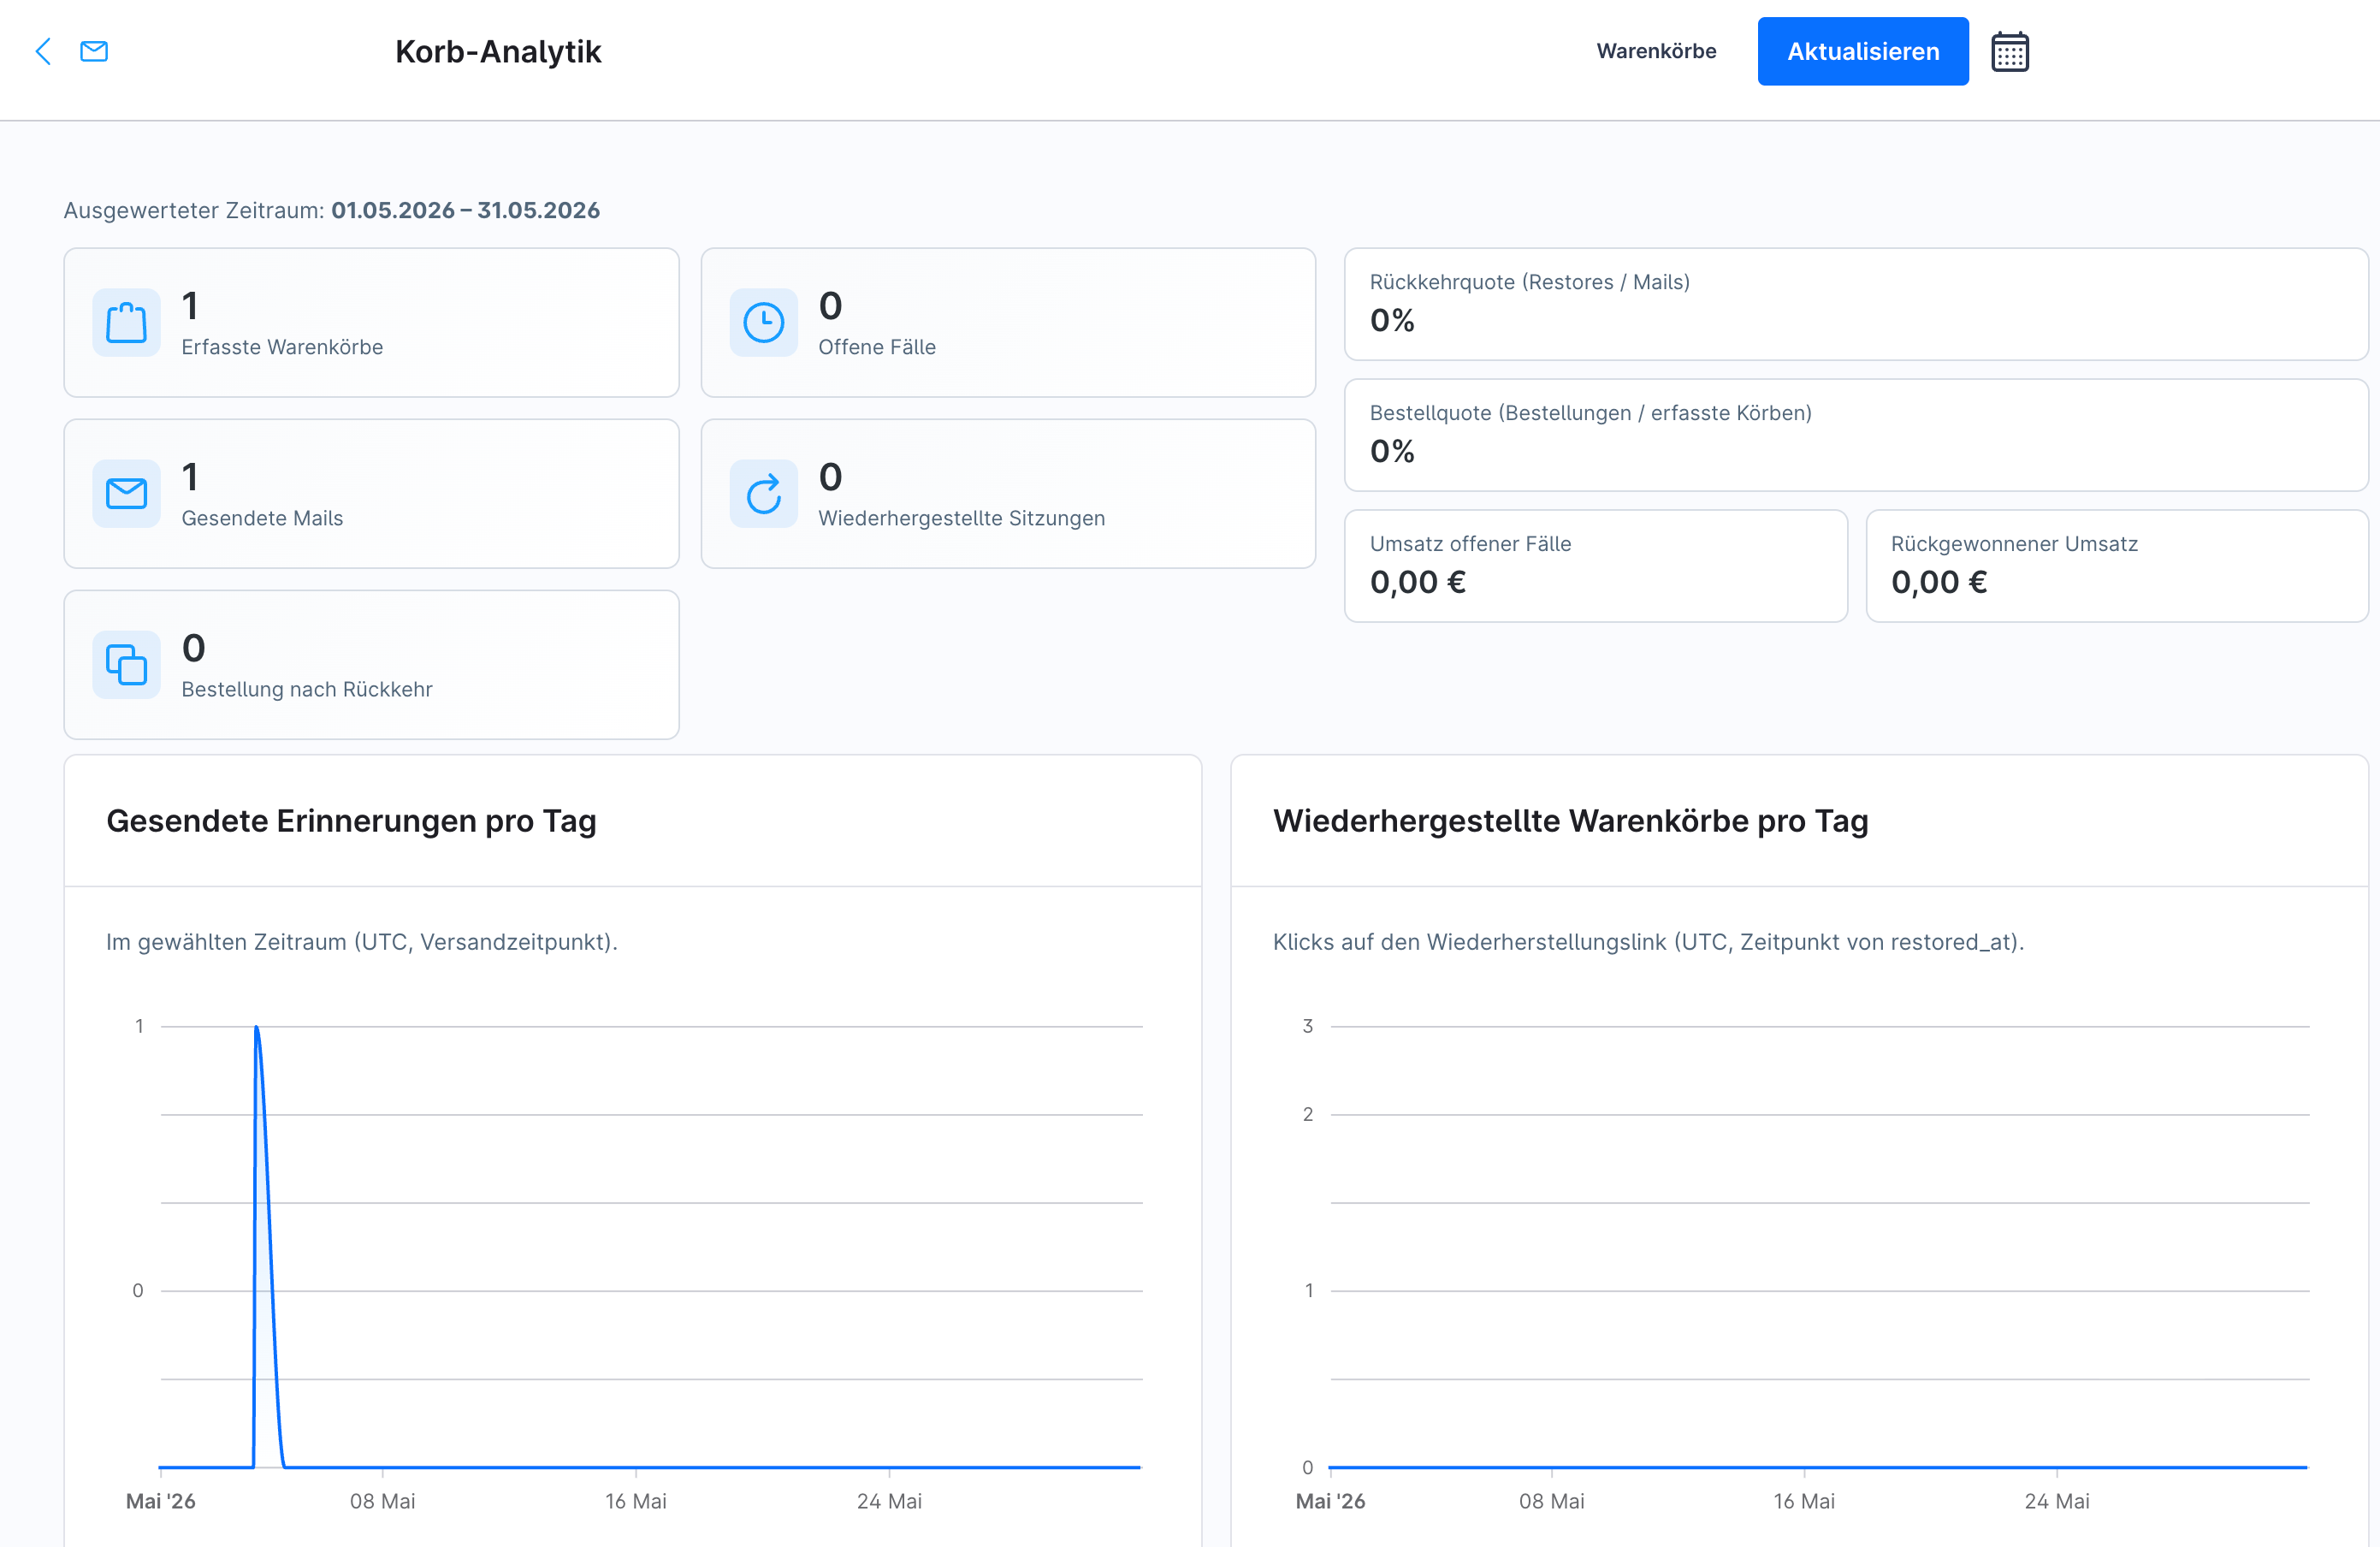The height and width of the screenshot is (1547, 2380).
Task: Open the Rückgewonnener Umsatz card
Action: (2117, 566)
